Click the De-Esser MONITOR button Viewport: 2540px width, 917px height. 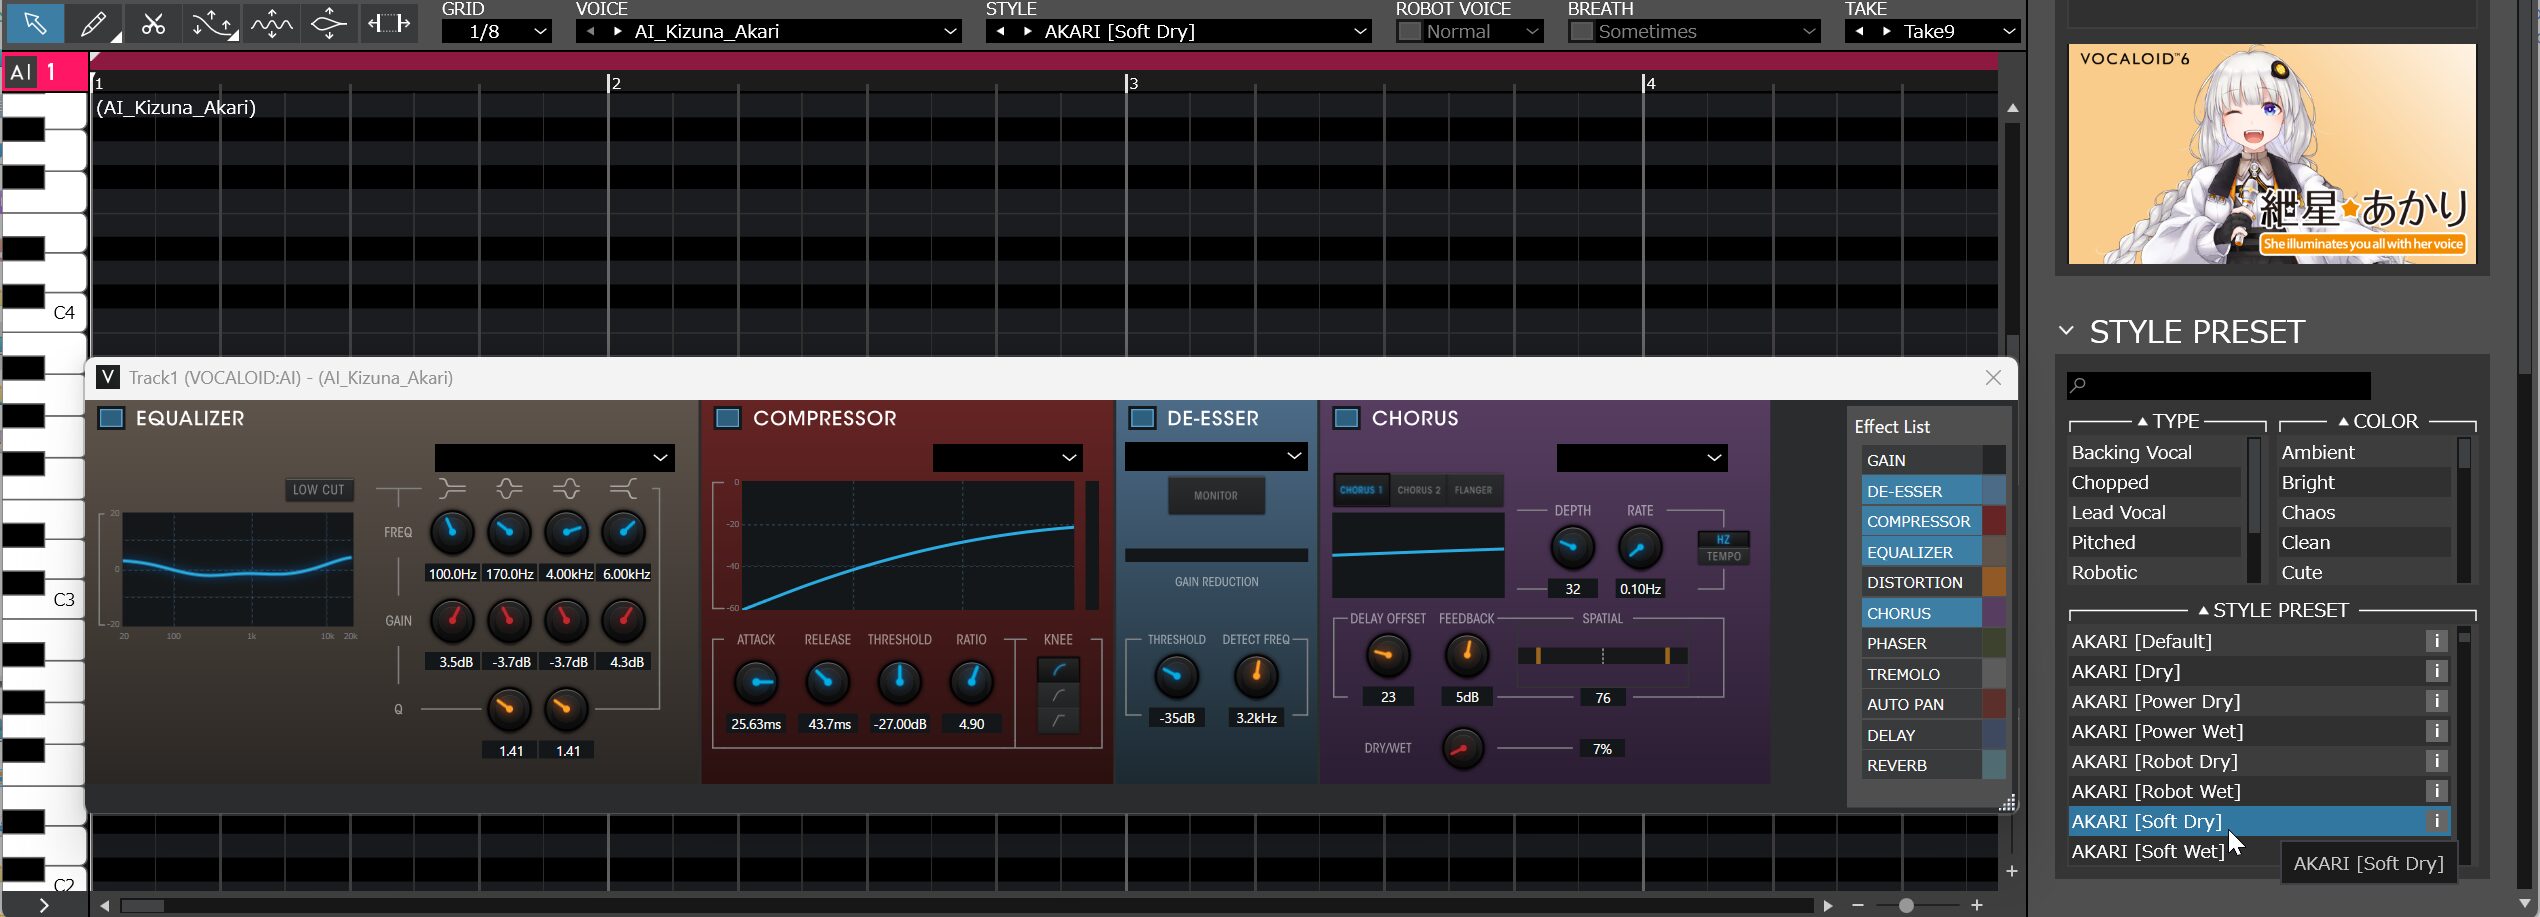(x=1216, y=495)
